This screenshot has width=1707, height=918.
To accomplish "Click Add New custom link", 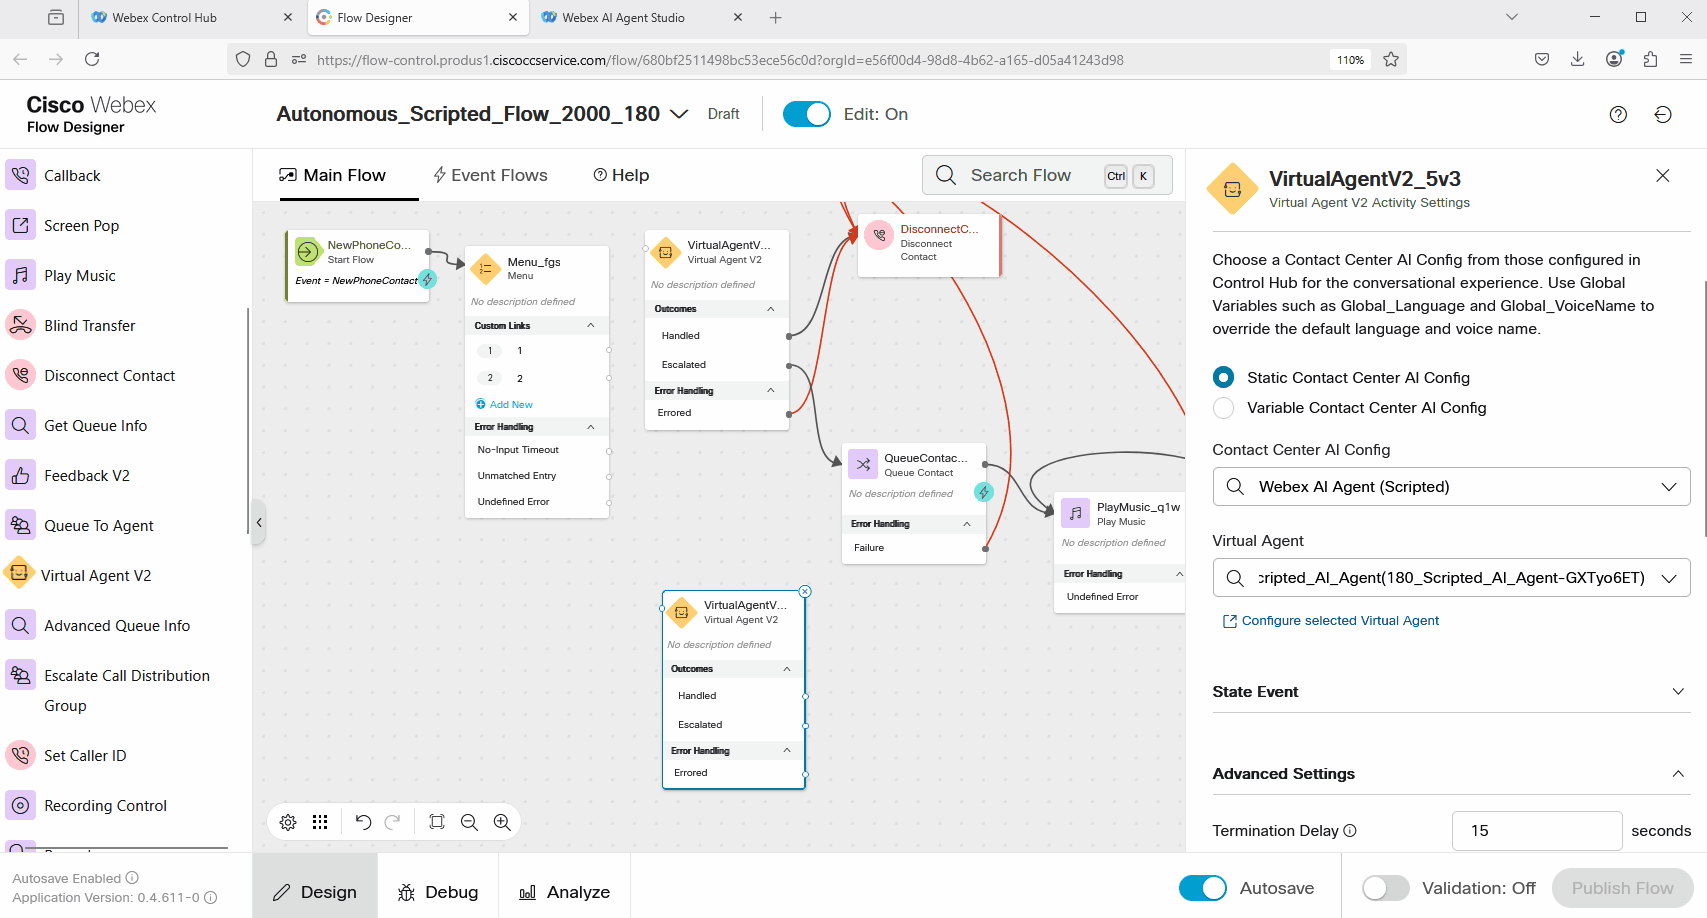I will click(x=510, y=405).
